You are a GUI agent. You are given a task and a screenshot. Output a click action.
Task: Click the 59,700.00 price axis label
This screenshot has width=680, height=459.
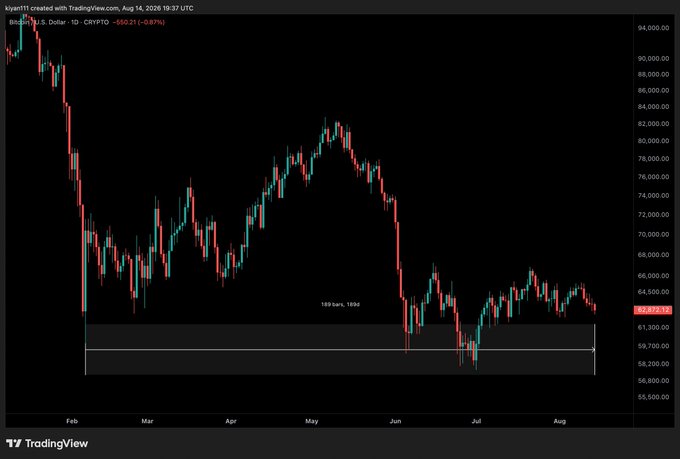[653, 346]
